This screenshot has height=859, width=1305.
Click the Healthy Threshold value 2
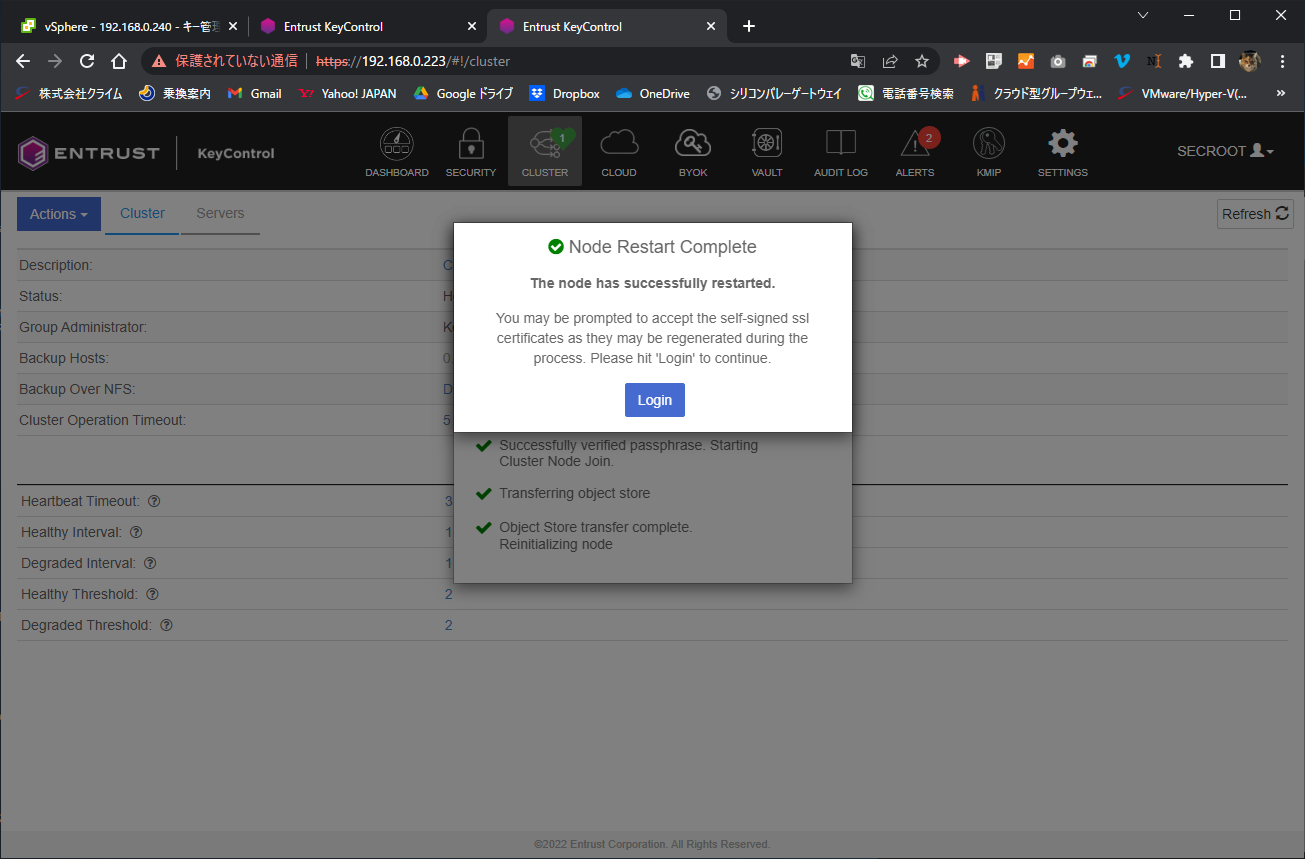(448, 594)
